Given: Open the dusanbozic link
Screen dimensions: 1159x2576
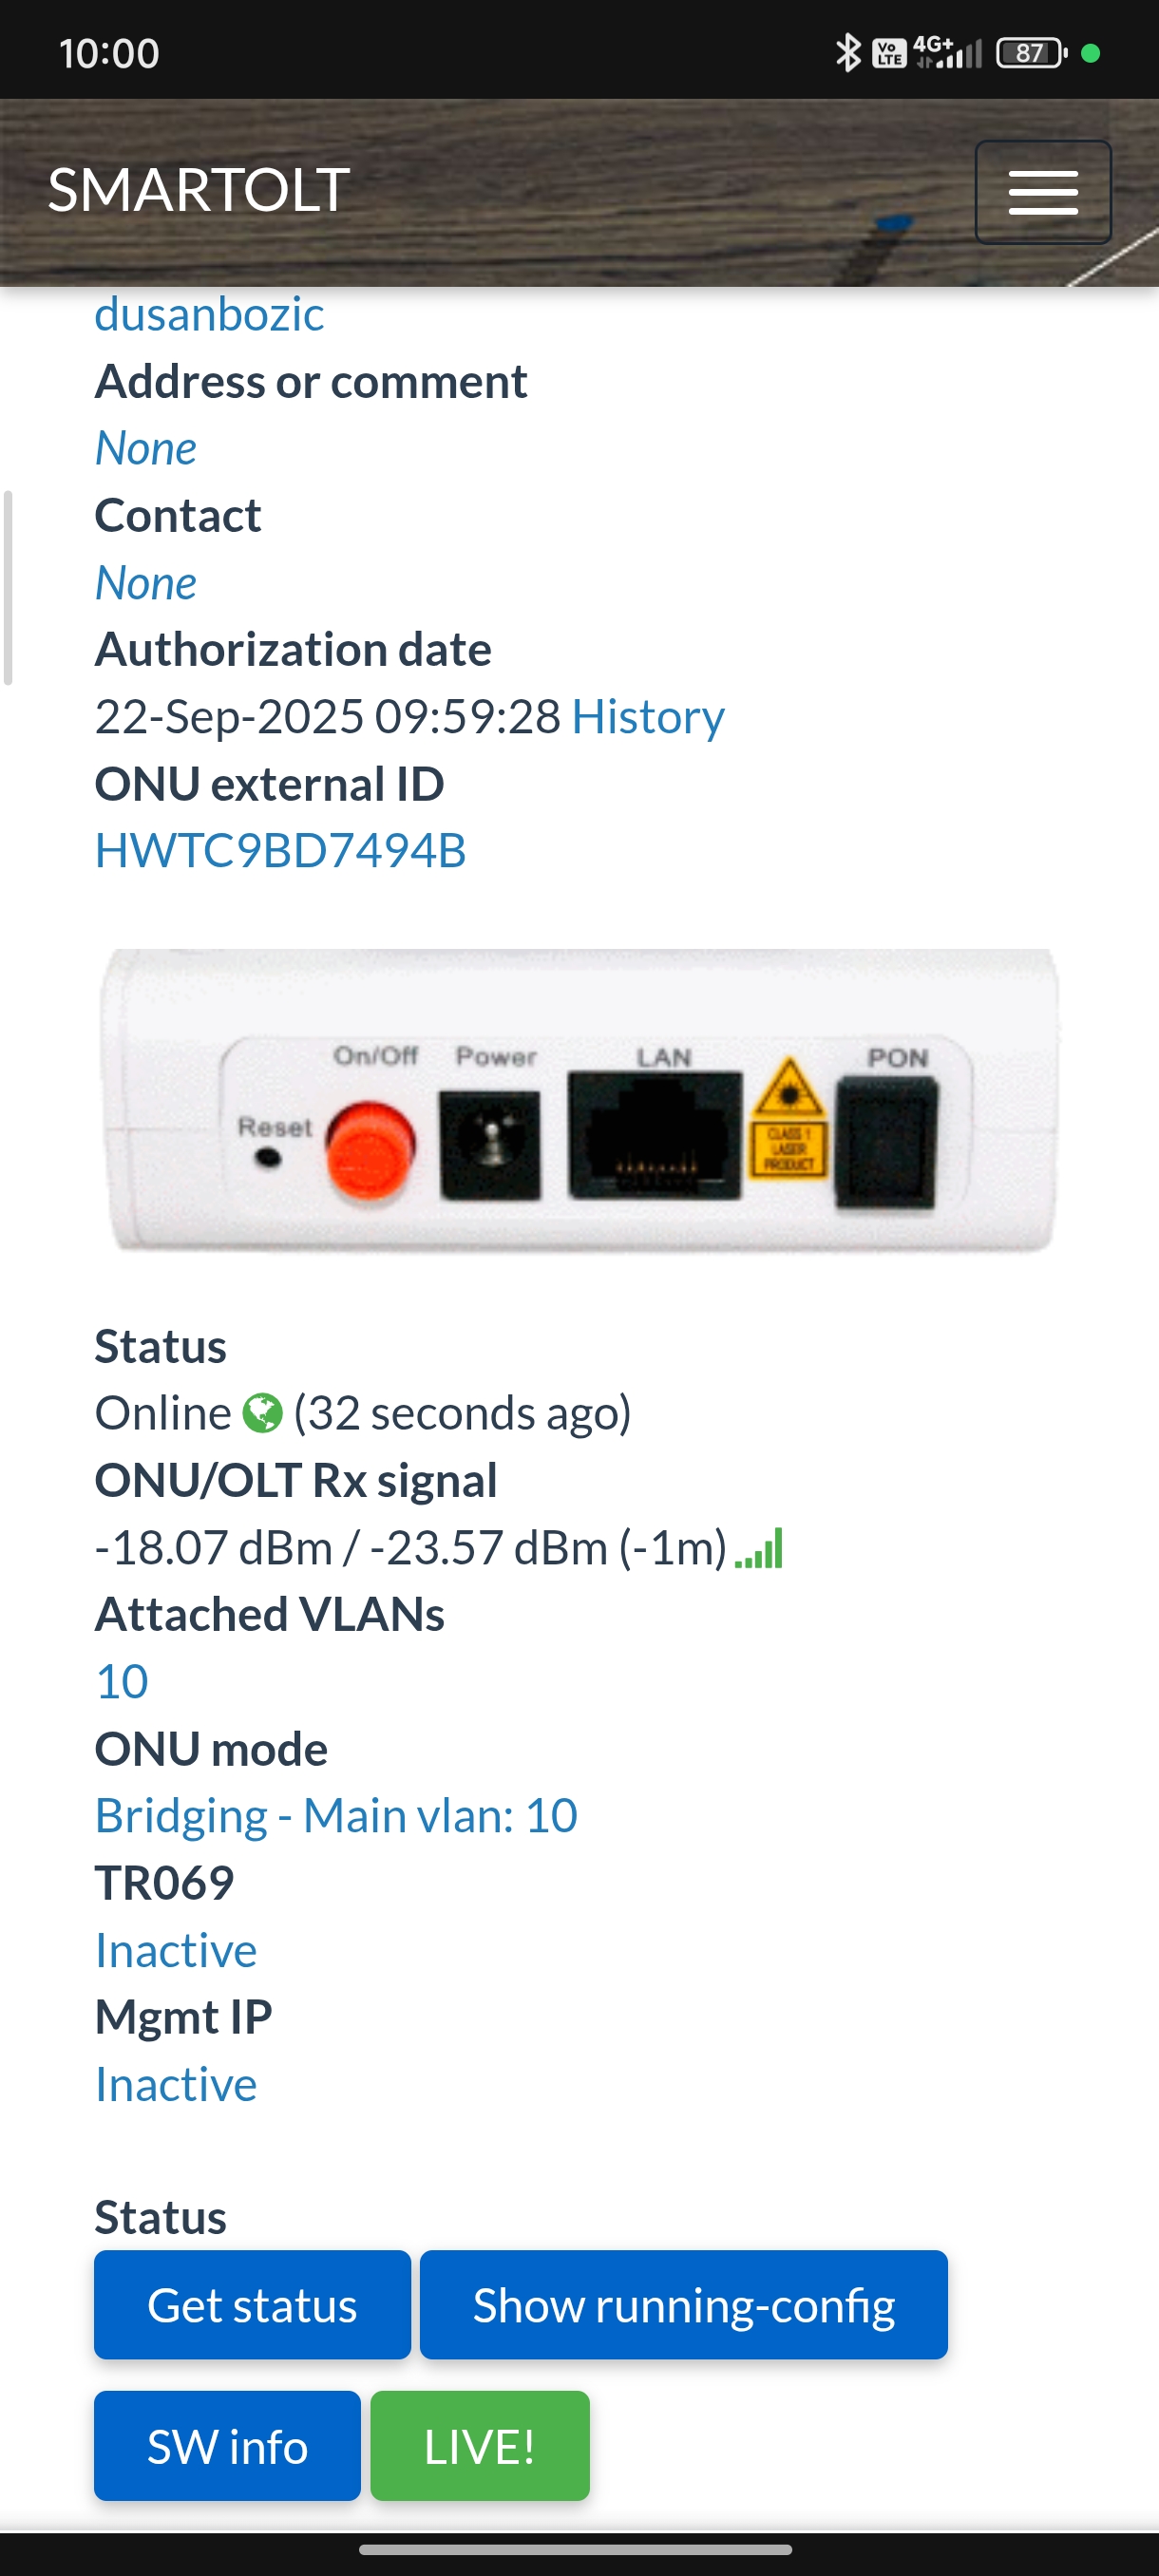Looking at the screenshot, I should click(x=209, y=314).
